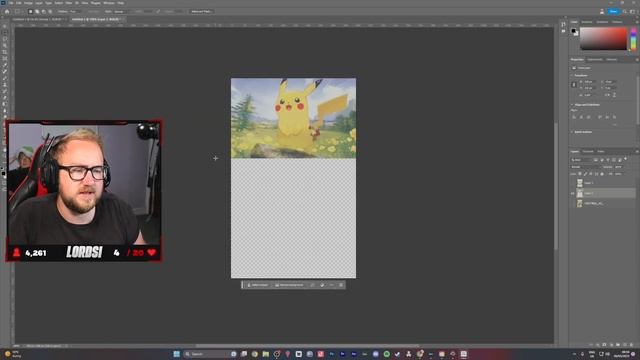Flip layer vertically in Transform section
The height and width of the screenshot is (360, 640).
[614, 95]
